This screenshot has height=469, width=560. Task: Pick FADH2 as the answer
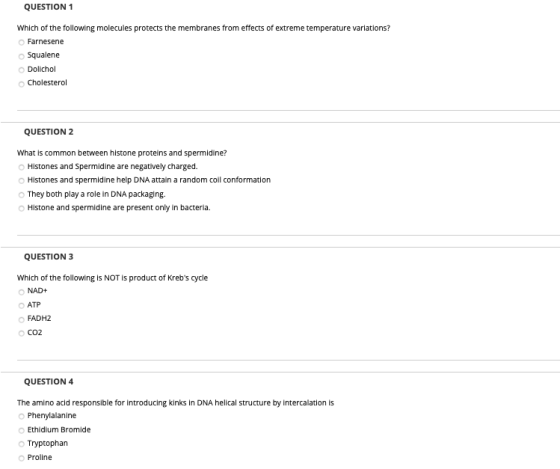point(21,319)
